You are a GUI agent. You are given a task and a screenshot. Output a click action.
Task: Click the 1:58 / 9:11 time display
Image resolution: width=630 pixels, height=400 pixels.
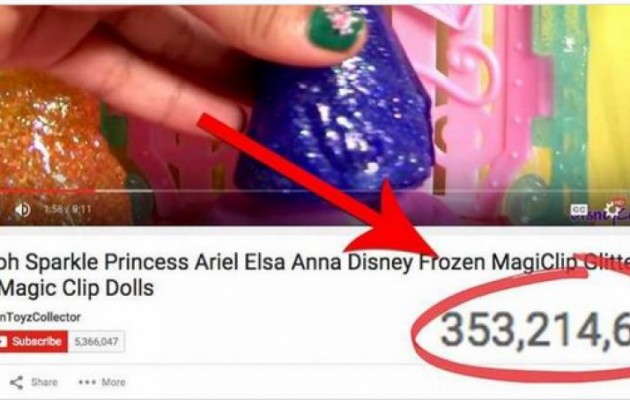point(67,209)
